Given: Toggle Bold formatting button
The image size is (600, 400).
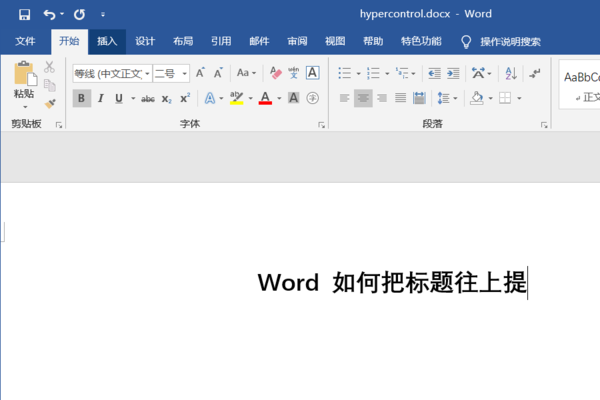Looking at the screenshot, I should click(x=81, y=98).
